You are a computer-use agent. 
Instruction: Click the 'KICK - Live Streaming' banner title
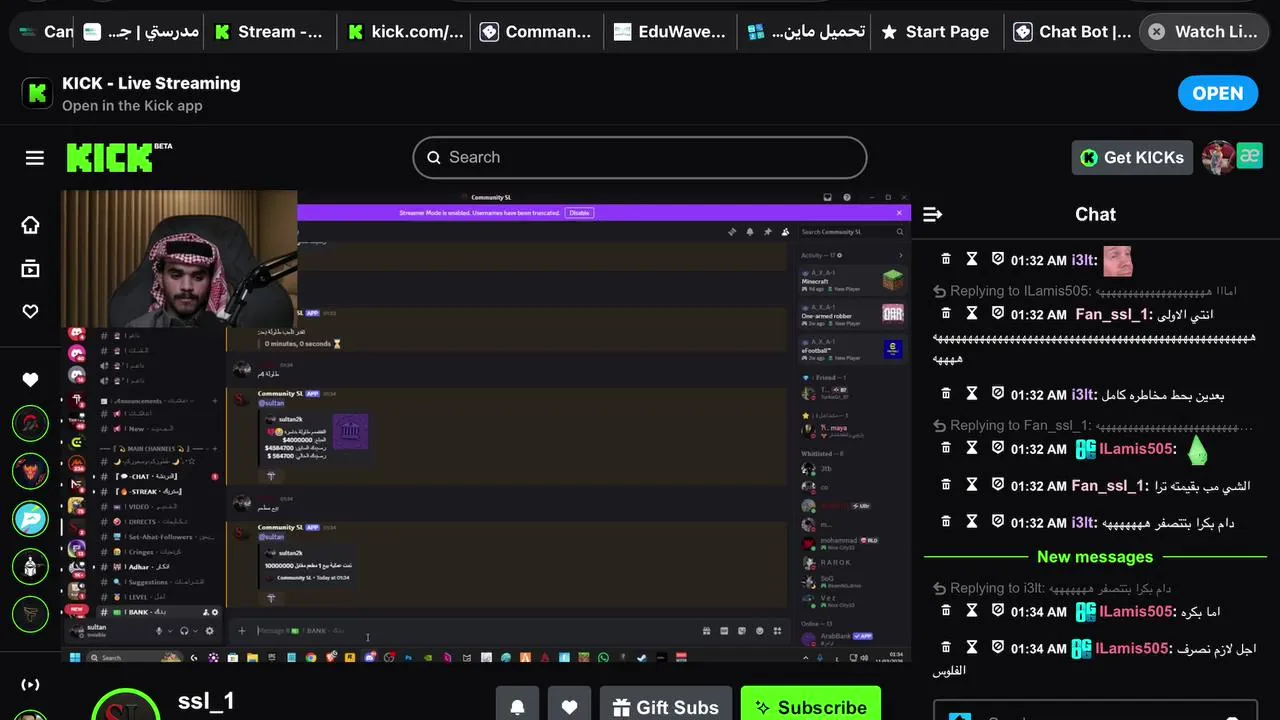[151, 83]
